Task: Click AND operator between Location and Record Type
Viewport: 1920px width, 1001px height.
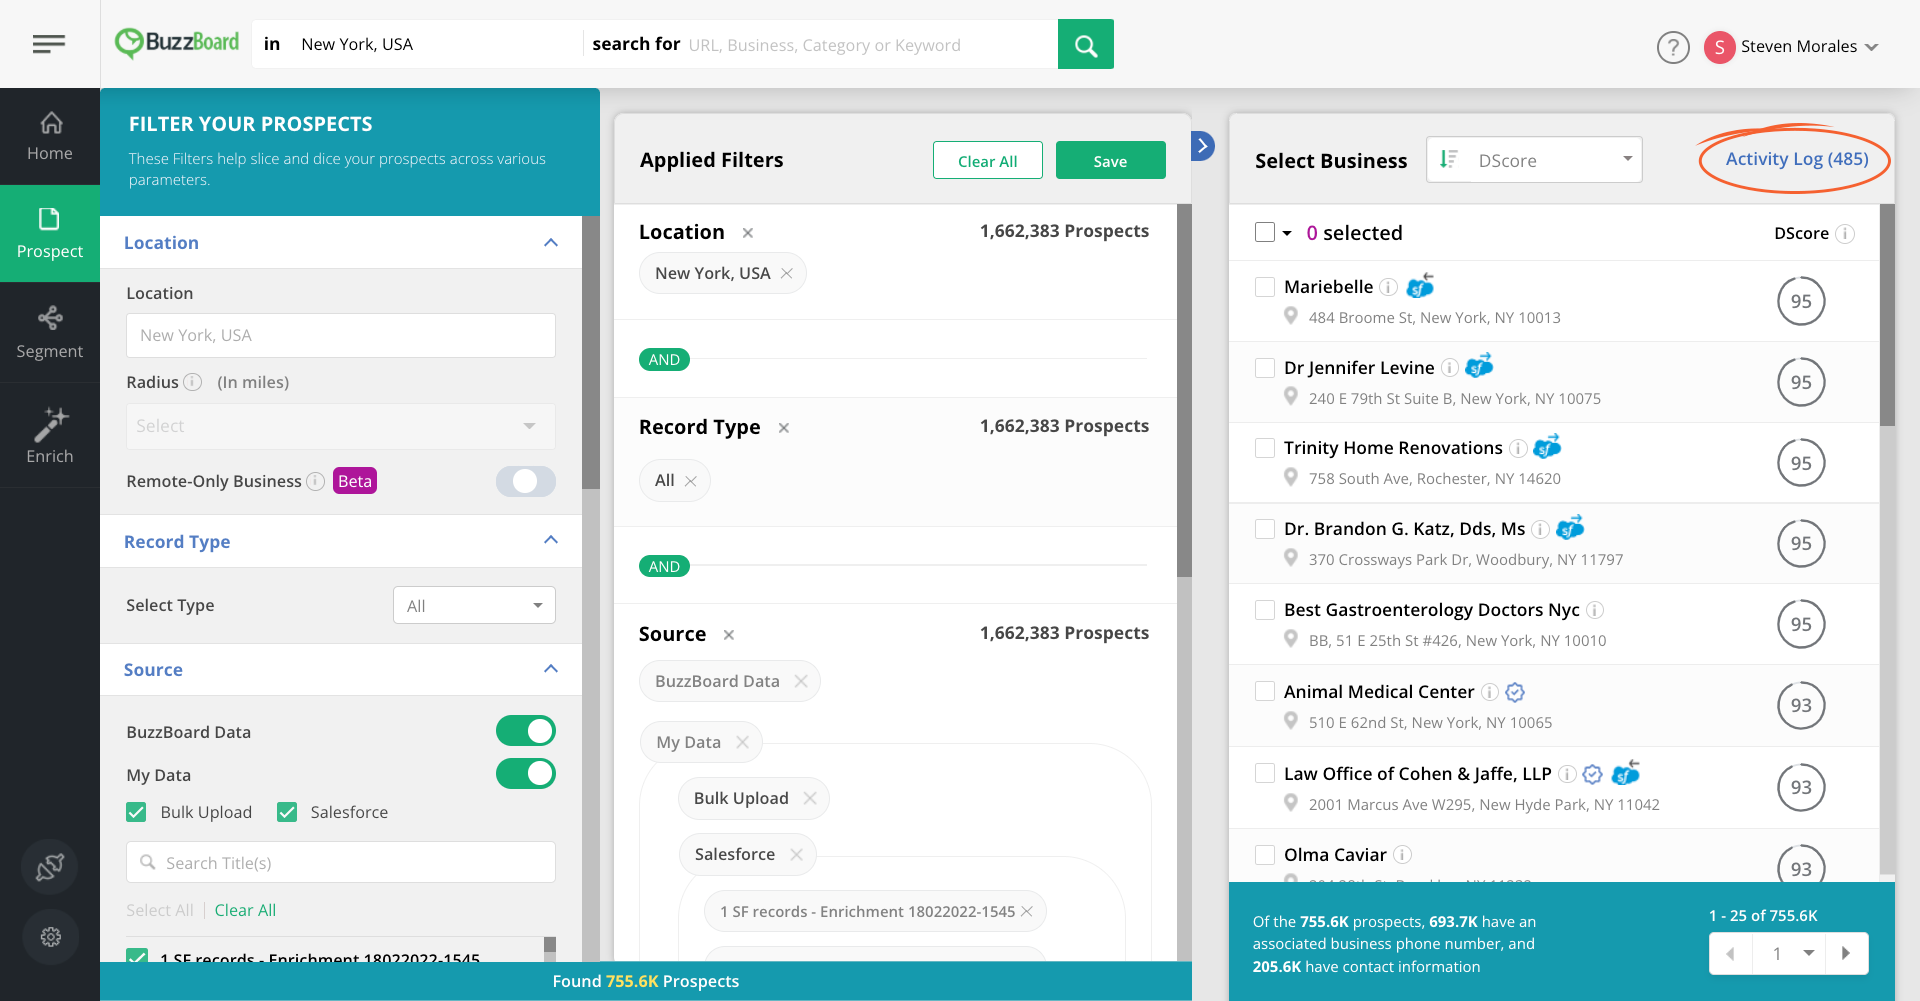Action: tap(664, 360)
